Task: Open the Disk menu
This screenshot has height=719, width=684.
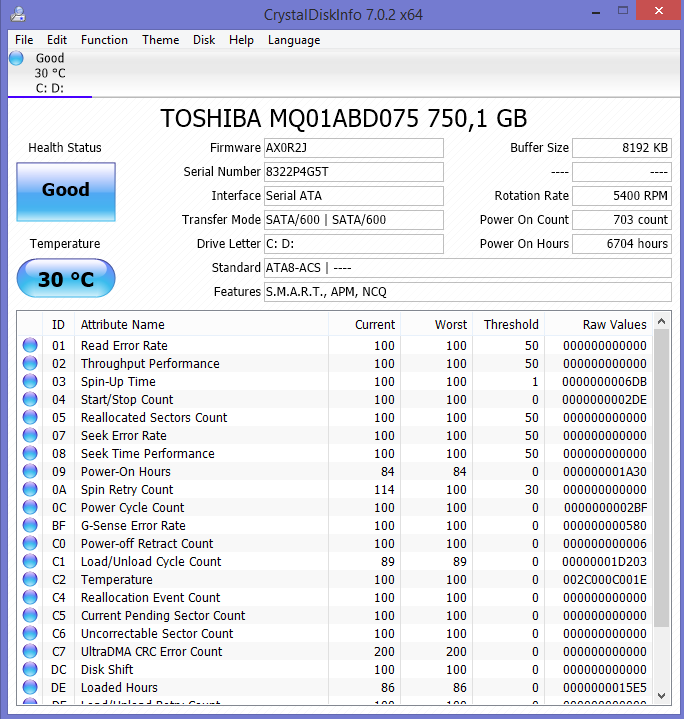Action: tap(204, 40)
